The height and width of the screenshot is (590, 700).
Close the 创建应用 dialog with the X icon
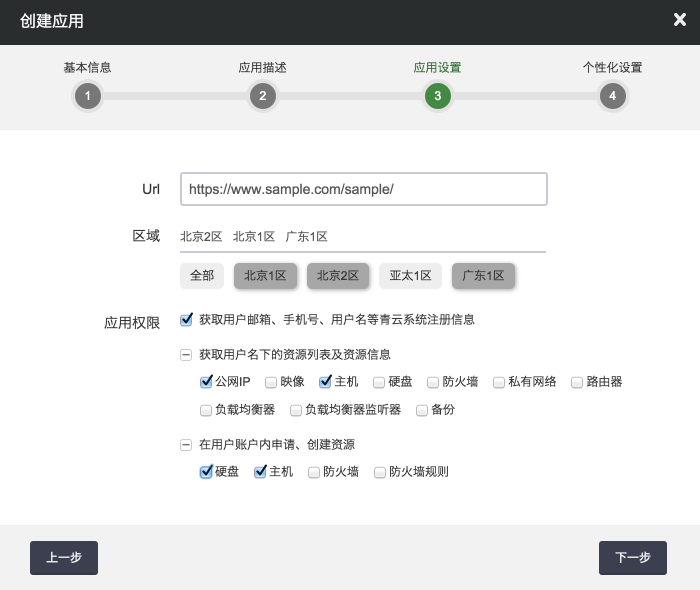[x=680, y=20]
